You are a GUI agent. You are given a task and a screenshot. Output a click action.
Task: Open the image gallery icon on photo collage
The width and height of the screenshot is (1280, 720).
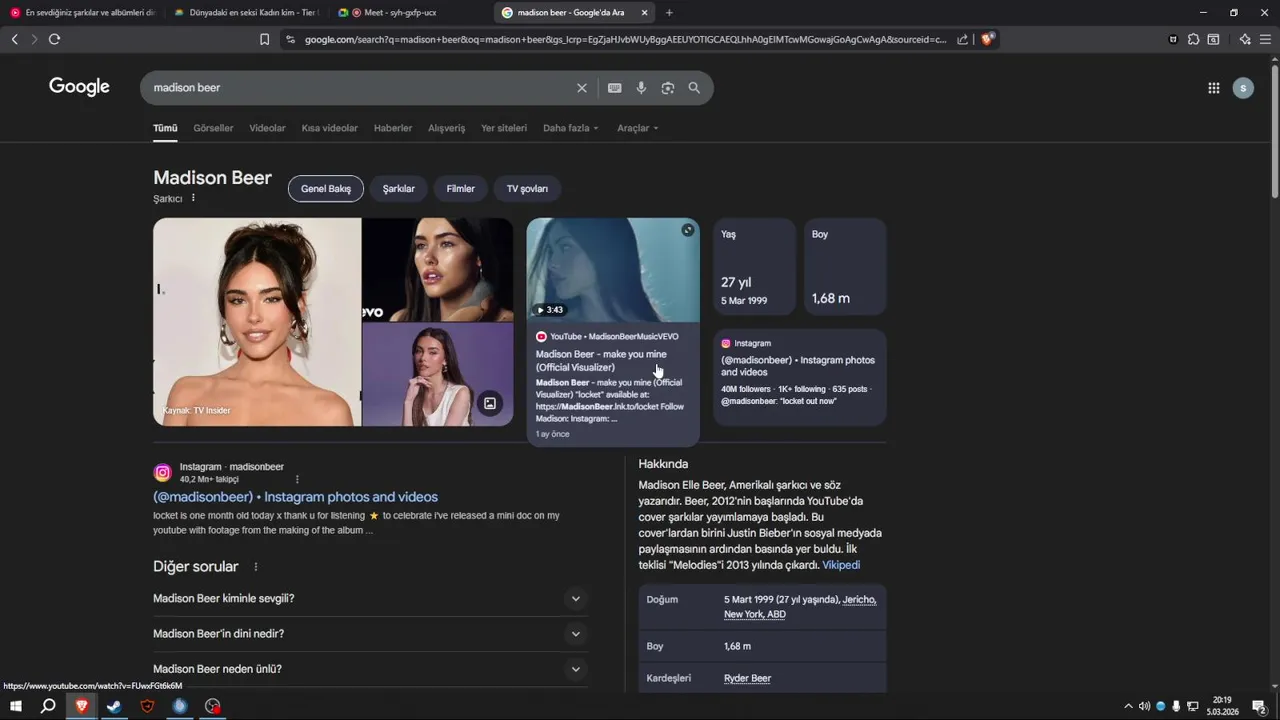tap(490, 404)
